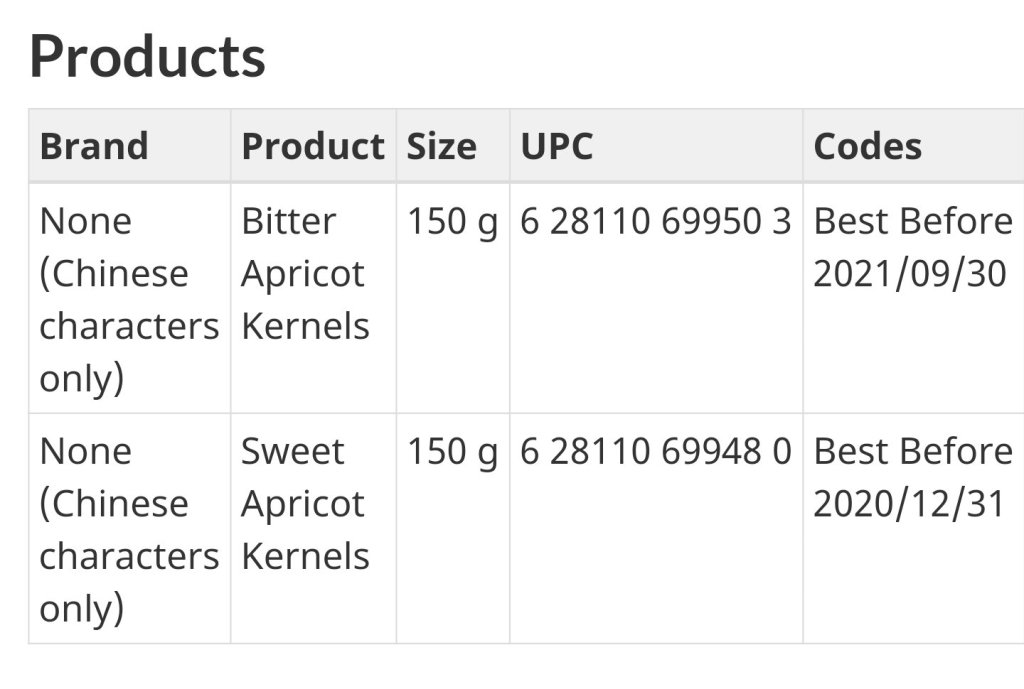
Task: Click the word Sweet in product column
Action: point(292,451)
